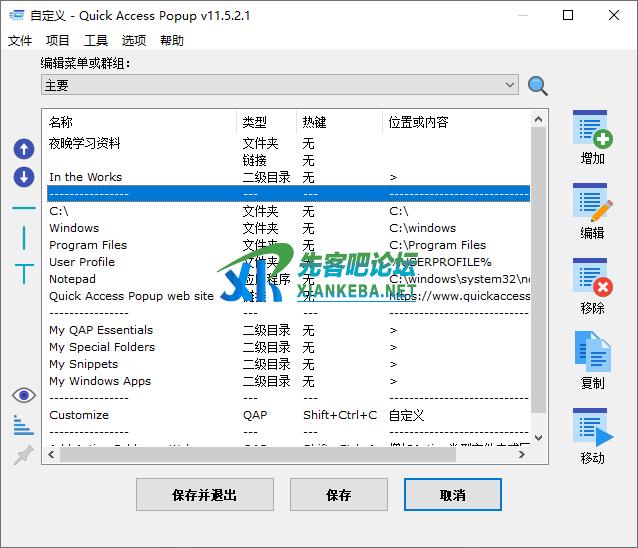Open the 工具 menu
The width and height of the screenshot is (638, 548).
96,41
